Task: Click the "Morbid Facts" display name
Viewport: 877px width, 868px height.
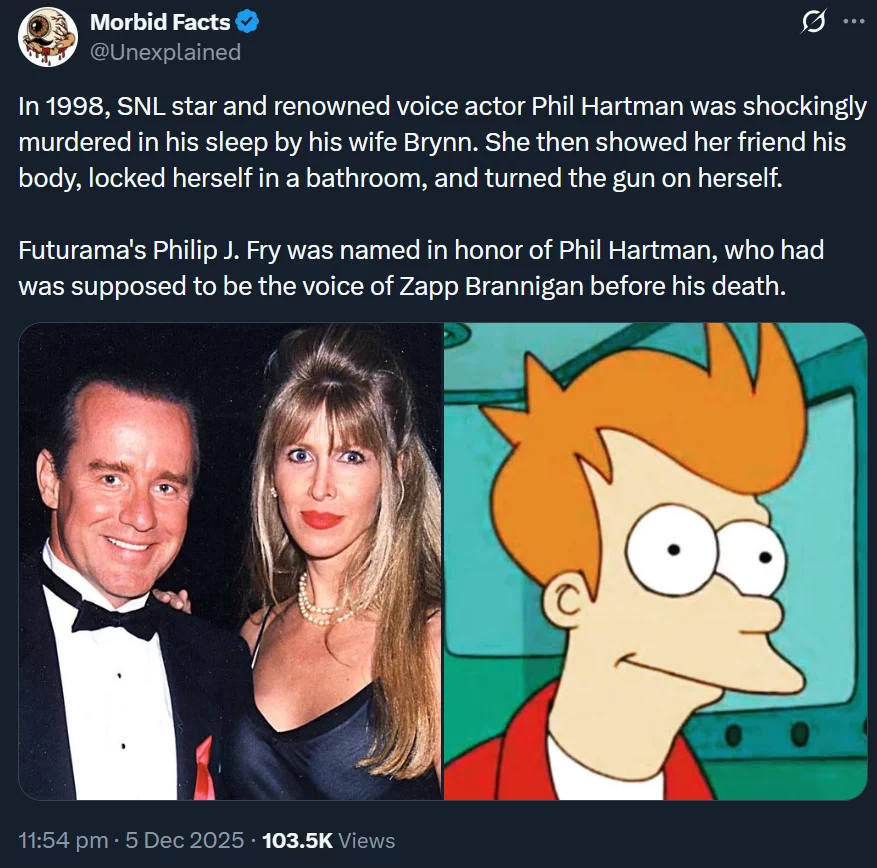Action: coord(160,23)
